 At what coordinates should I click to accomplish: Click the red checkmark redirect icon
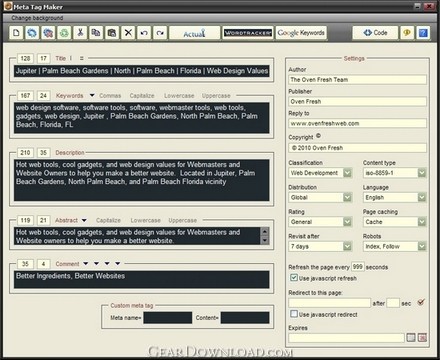click(421, 302)
